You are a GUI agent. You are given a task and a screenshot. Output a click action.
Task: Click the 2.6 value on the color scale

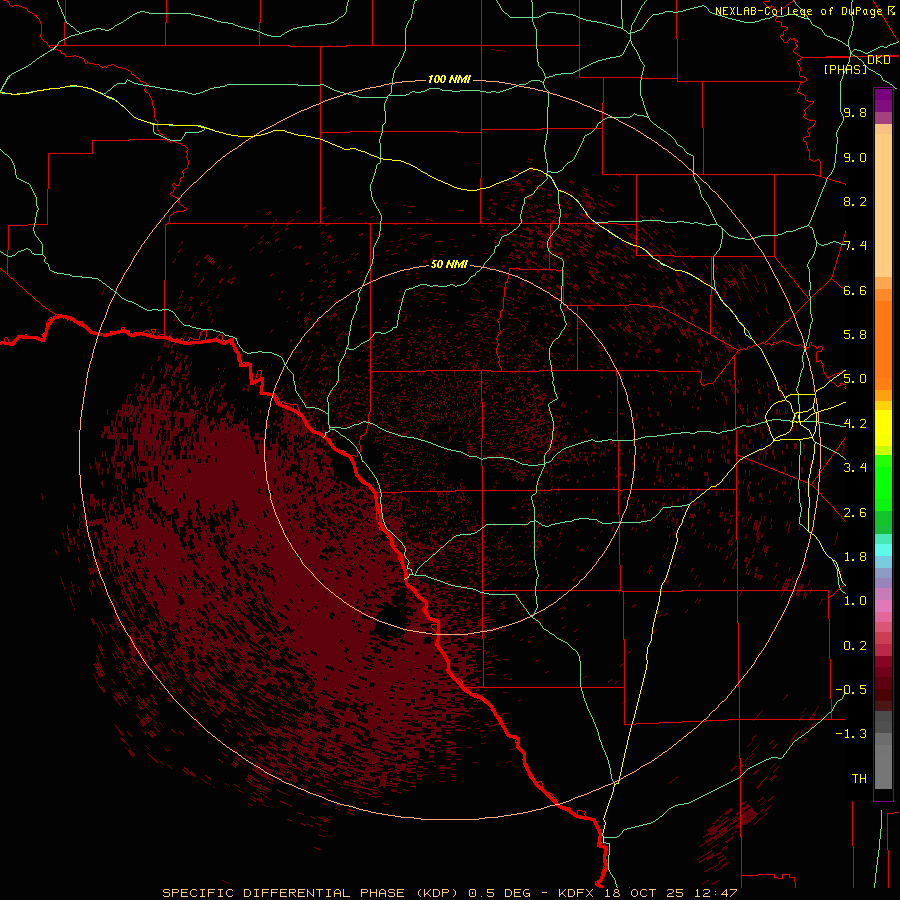[855, 513]
